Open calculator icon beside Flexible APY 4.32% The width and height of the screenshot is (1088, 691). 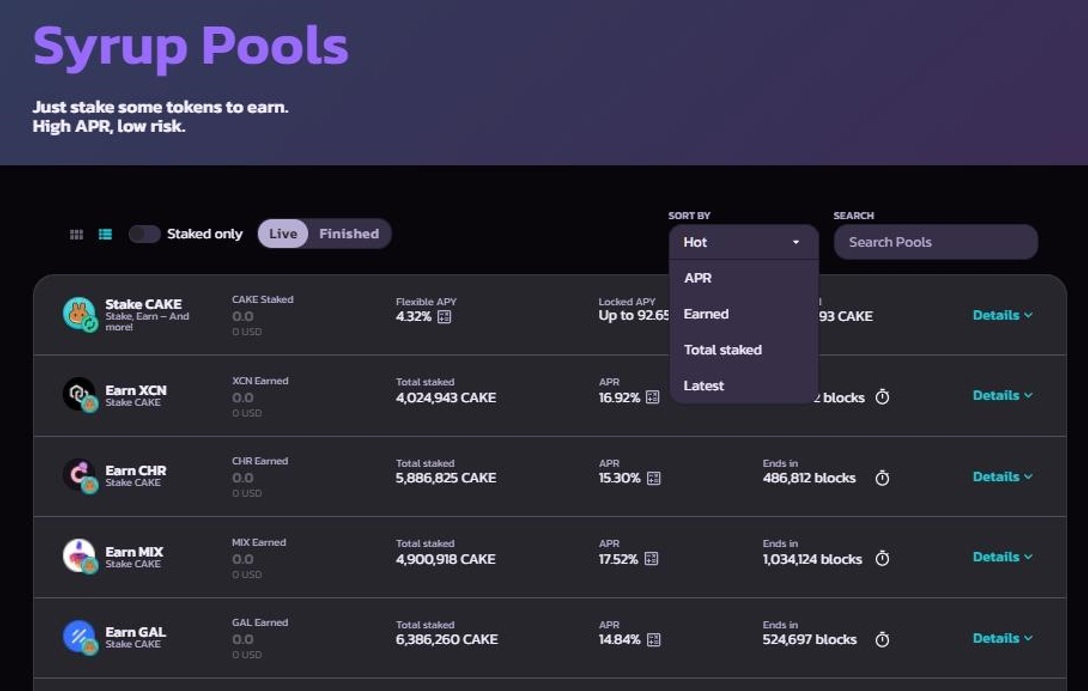click(444, 316)
